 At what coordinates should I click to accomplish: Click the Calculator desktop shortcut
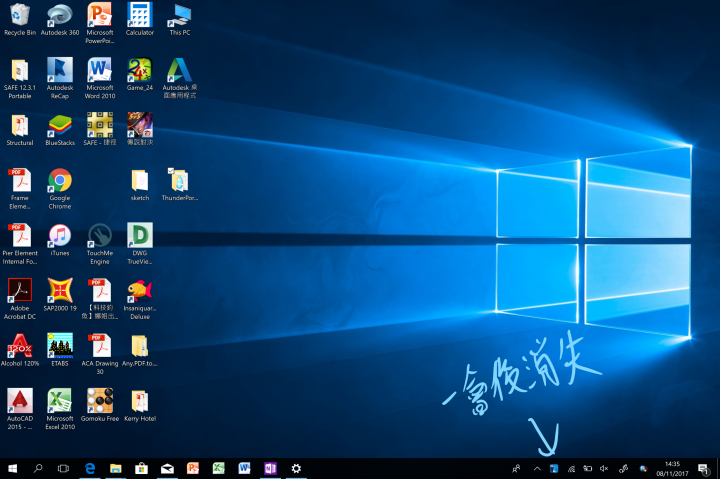[x=140, y=19]
